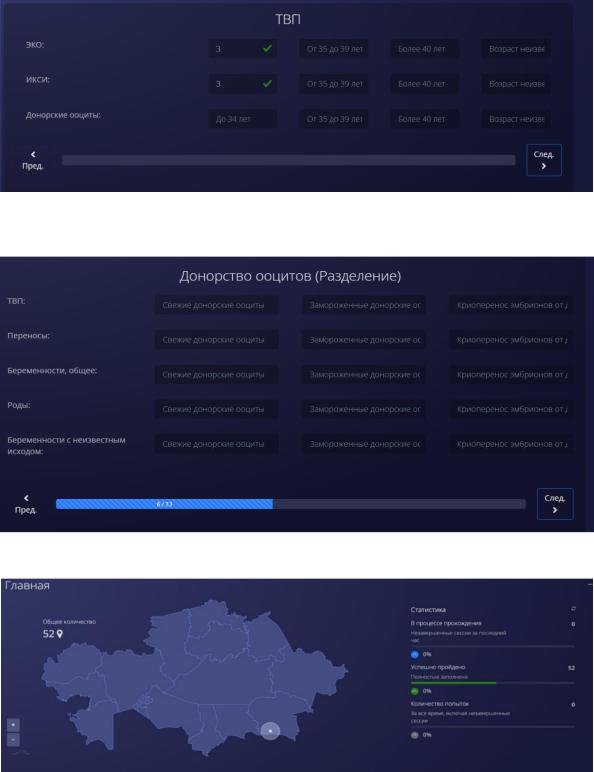The width and height of the screenshot is (594, 772).
Task: Click Переносы 'Замороженные донорские' field
Action: [364, 340]
